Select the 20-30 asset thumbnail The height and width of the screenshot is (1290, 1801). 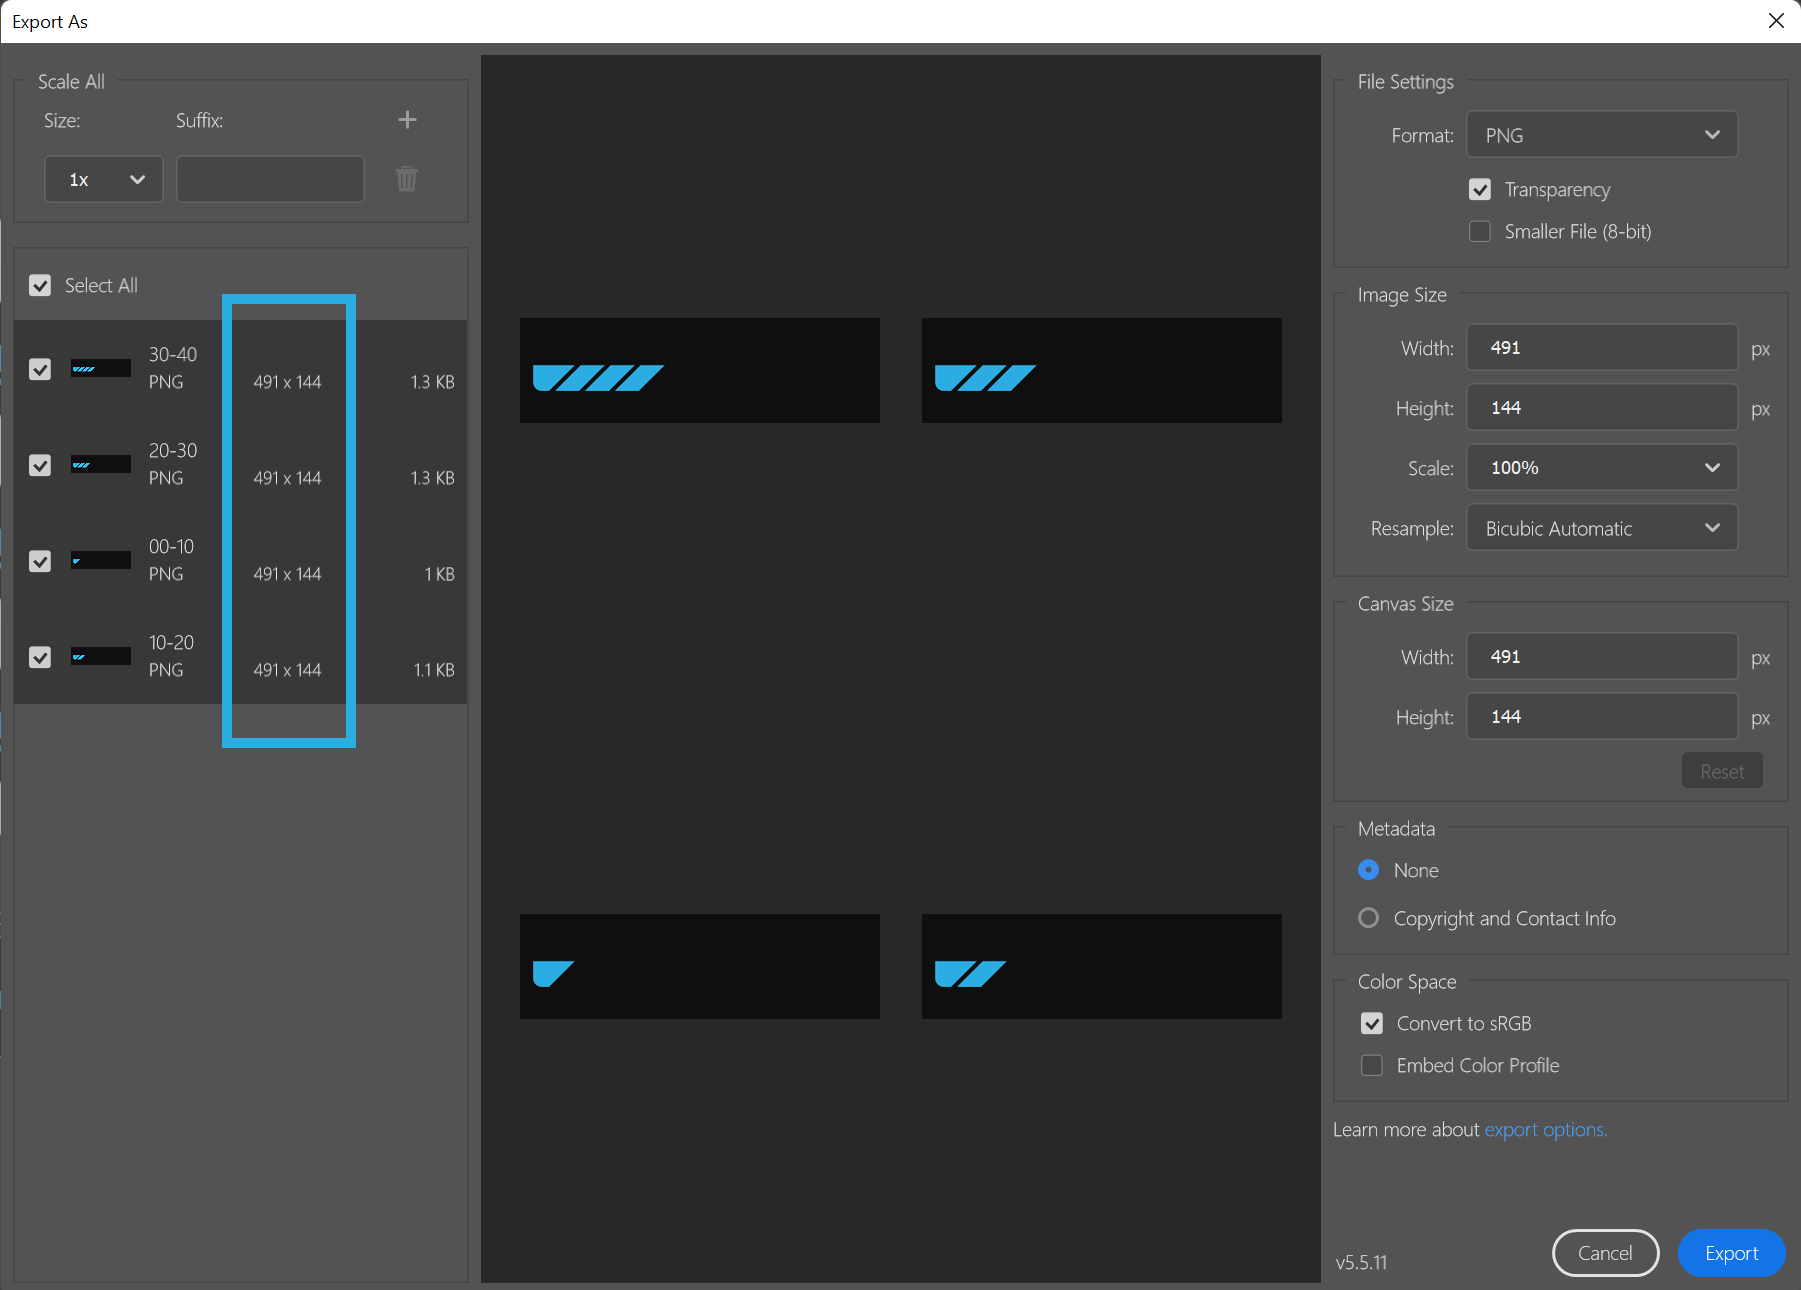[101, 465]
